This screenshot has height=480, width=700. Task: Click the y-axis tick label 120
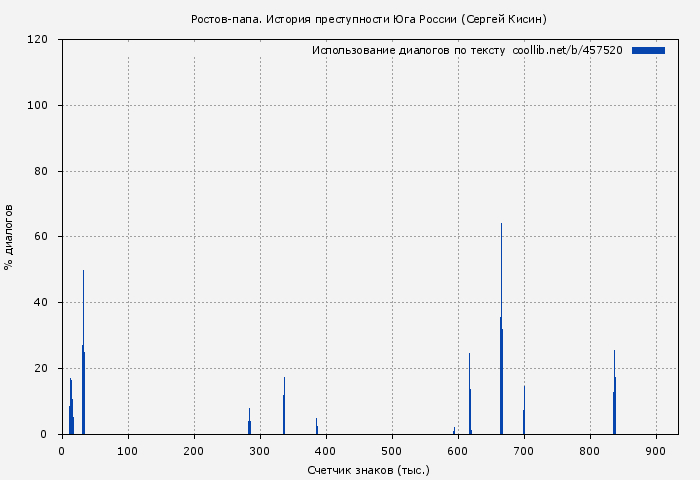[39, 40]
